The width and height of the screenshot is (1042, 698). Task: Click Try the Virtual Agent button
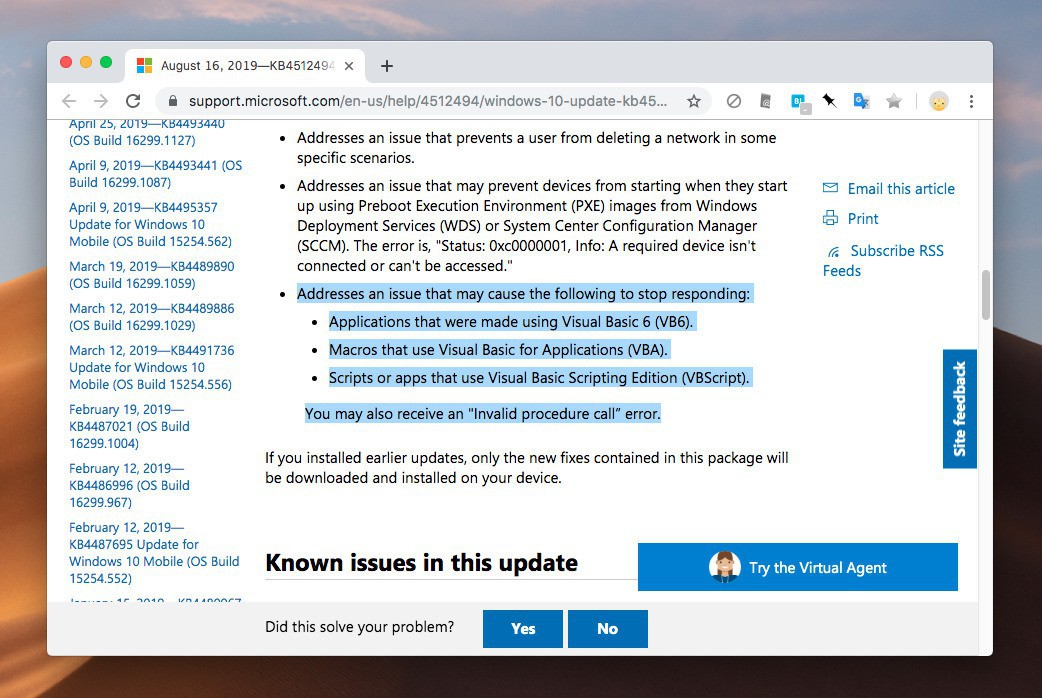[797, 567]
